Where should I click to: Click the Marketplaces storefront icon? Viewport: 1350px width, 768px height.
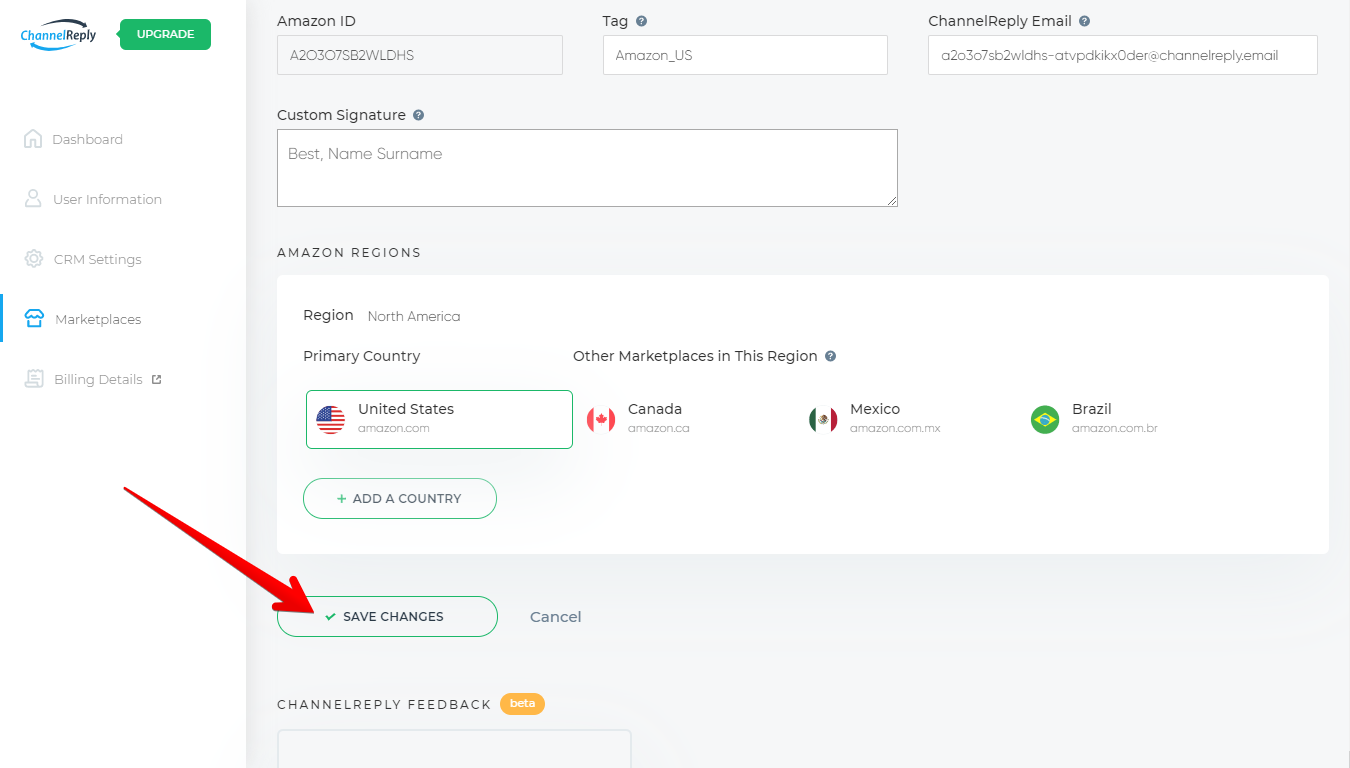[34, 319]
